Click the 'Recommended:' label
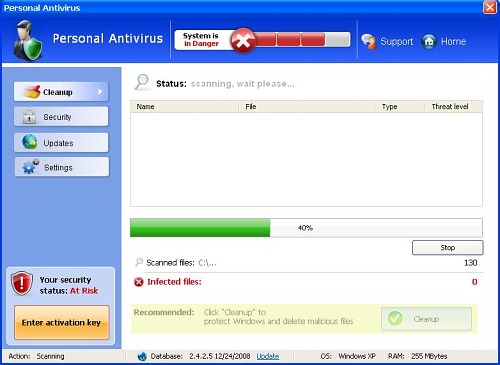This screenshot has height=365, width=500. 164,312
